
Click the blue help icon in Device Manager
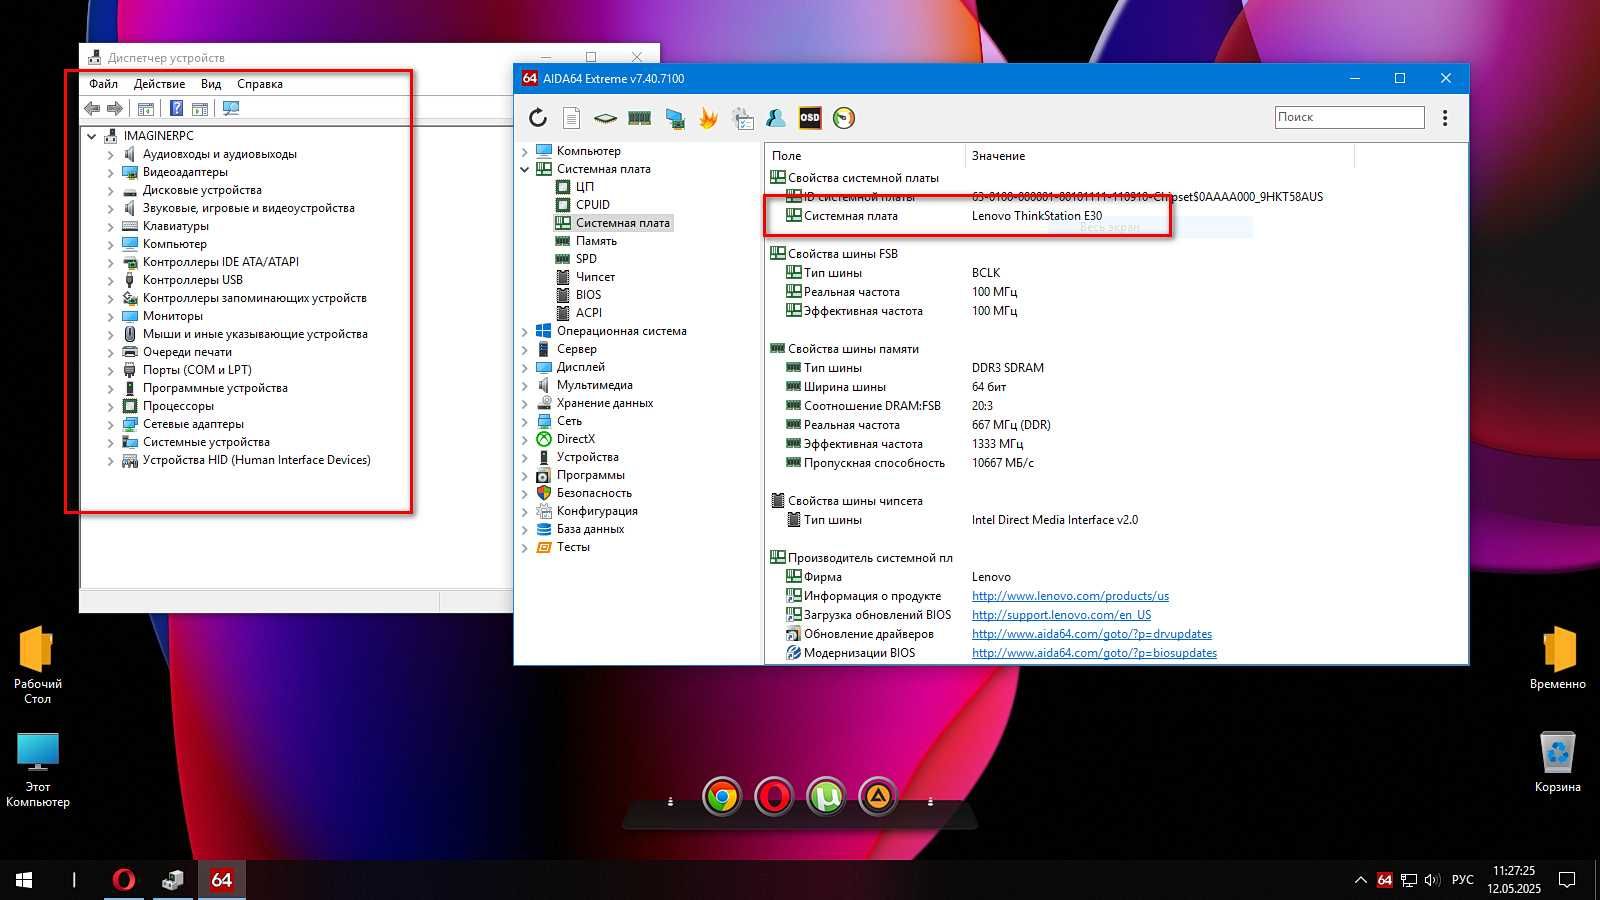(x=176, y=108)
